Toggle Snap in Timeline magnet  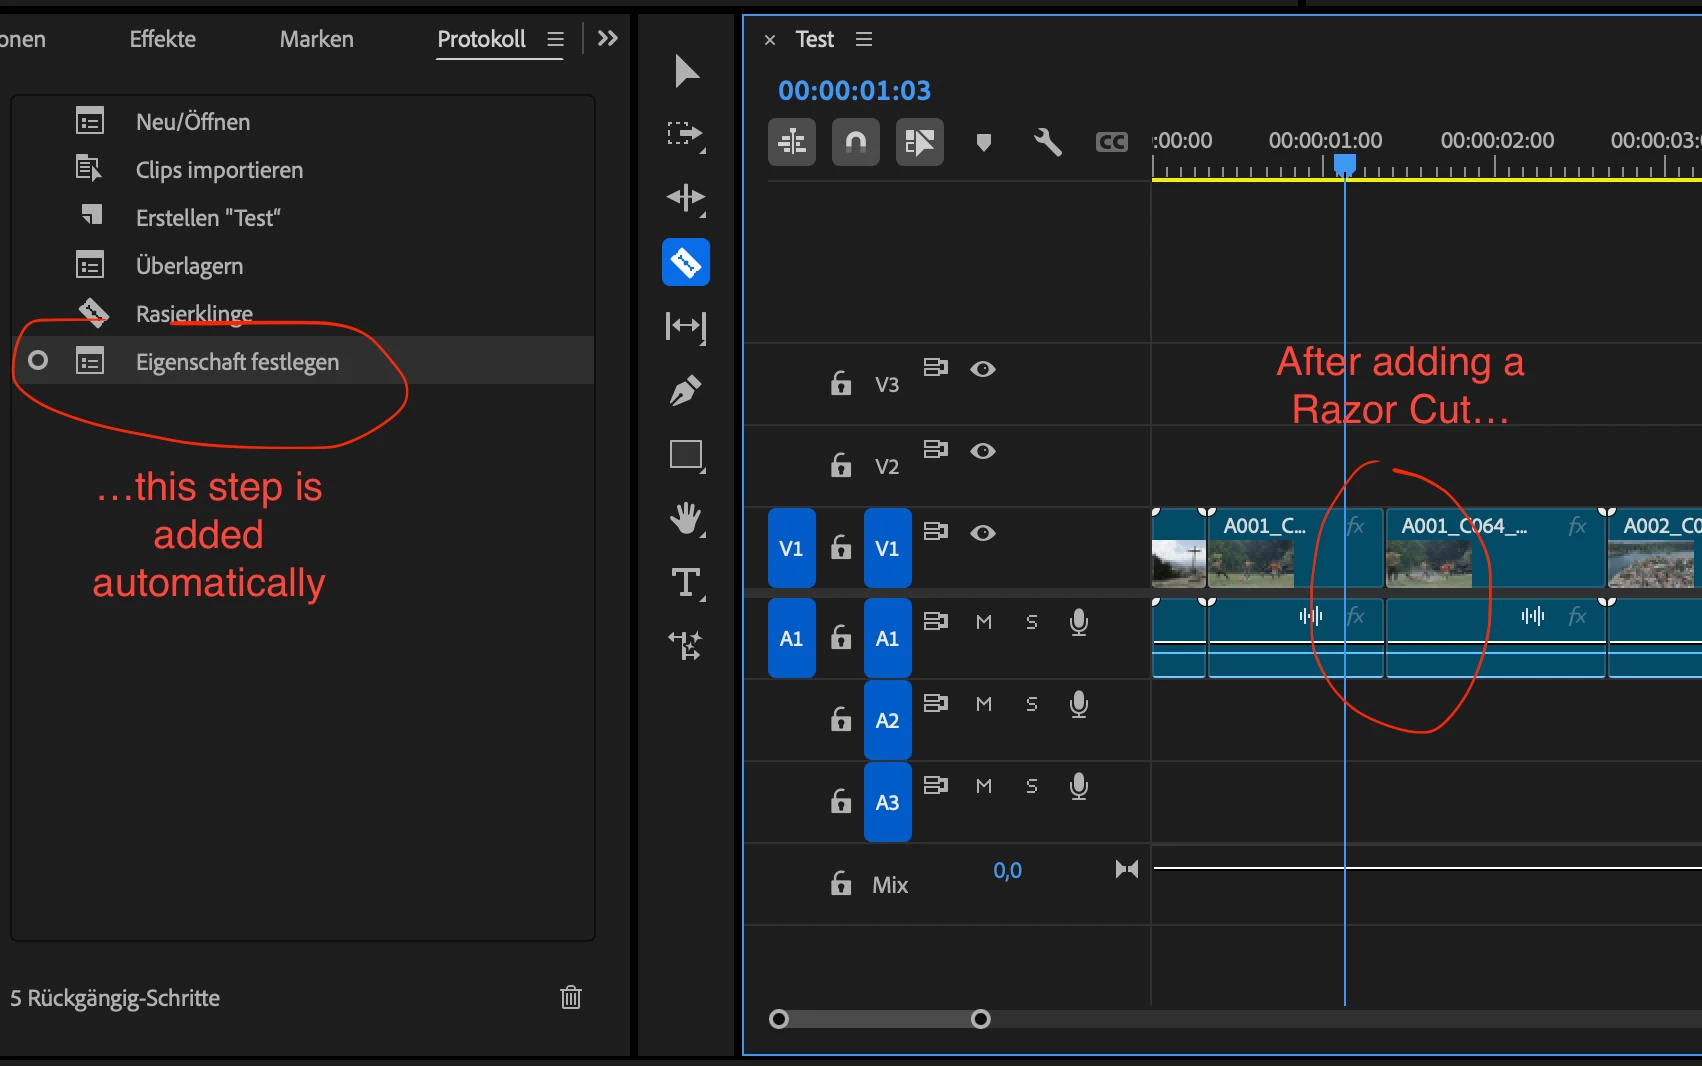[856, 142]
